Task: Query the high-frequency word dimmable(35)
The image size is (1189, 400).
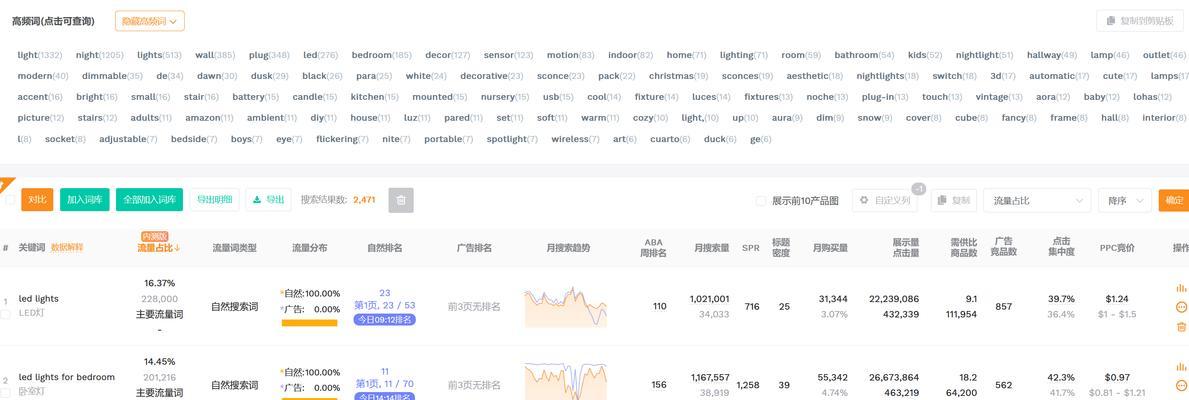Action: click(112, 77)
